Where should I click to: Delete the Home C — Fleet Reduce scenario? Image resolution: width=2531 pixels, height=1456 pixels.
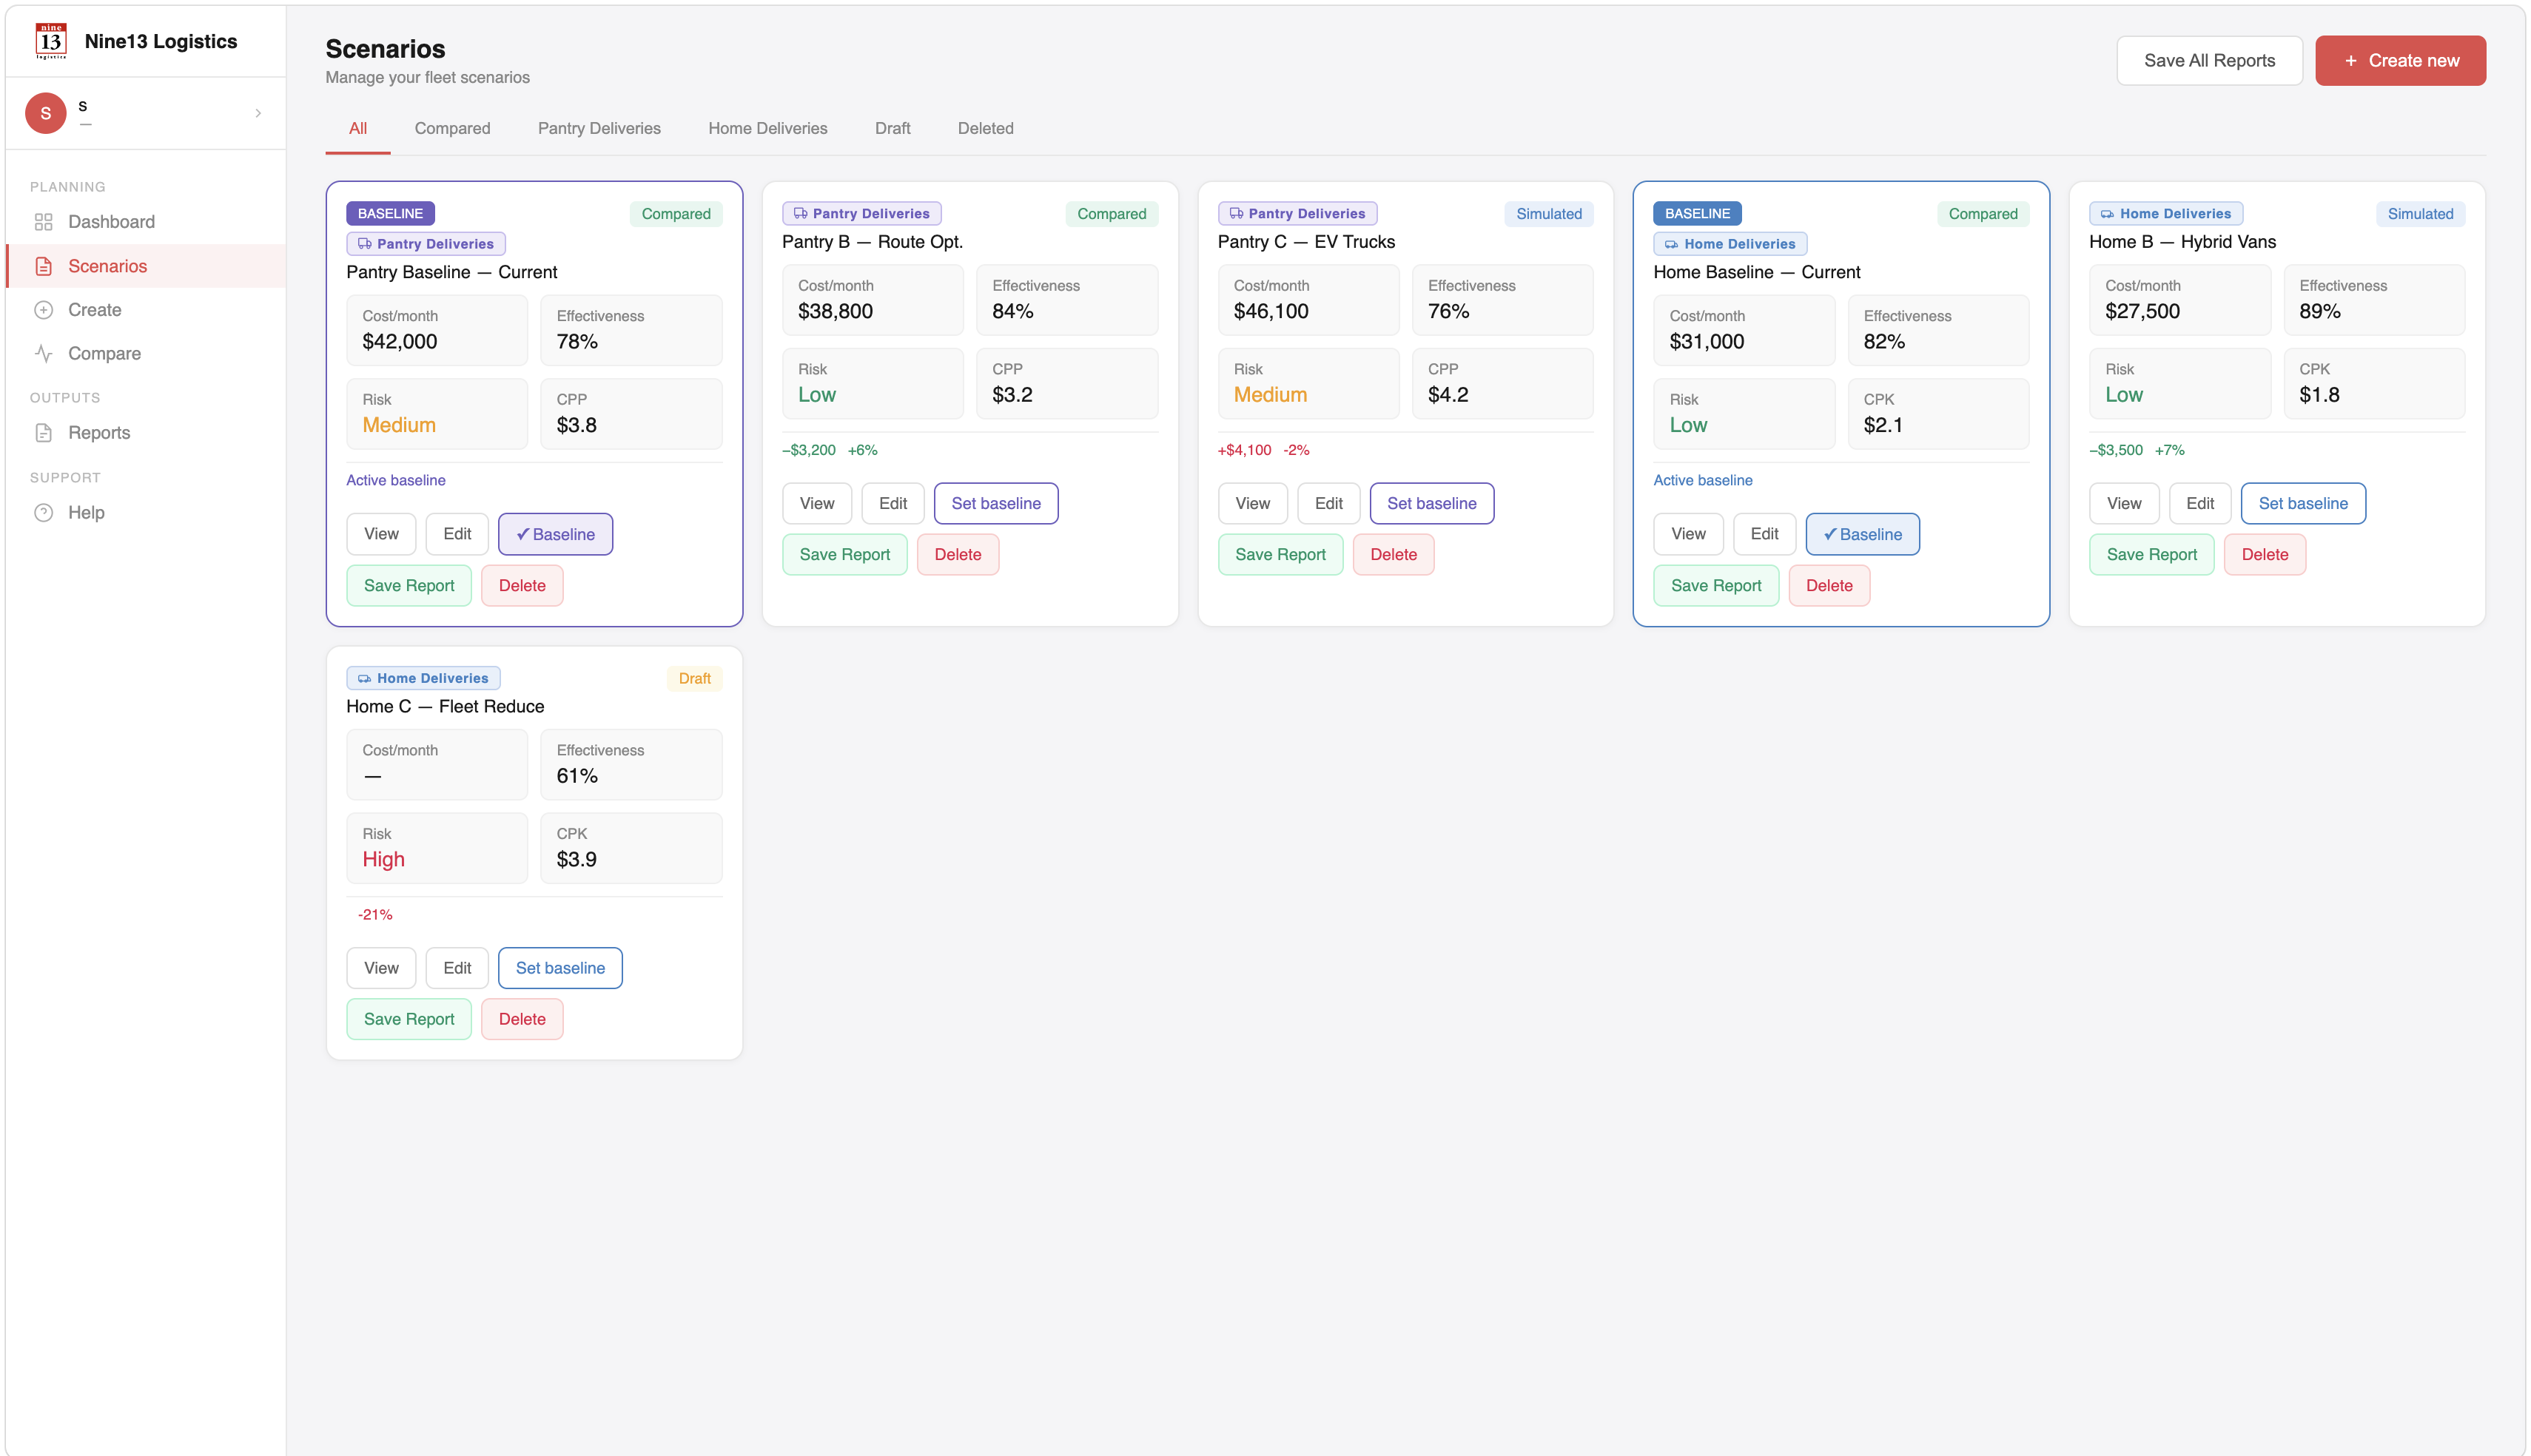522,1019
